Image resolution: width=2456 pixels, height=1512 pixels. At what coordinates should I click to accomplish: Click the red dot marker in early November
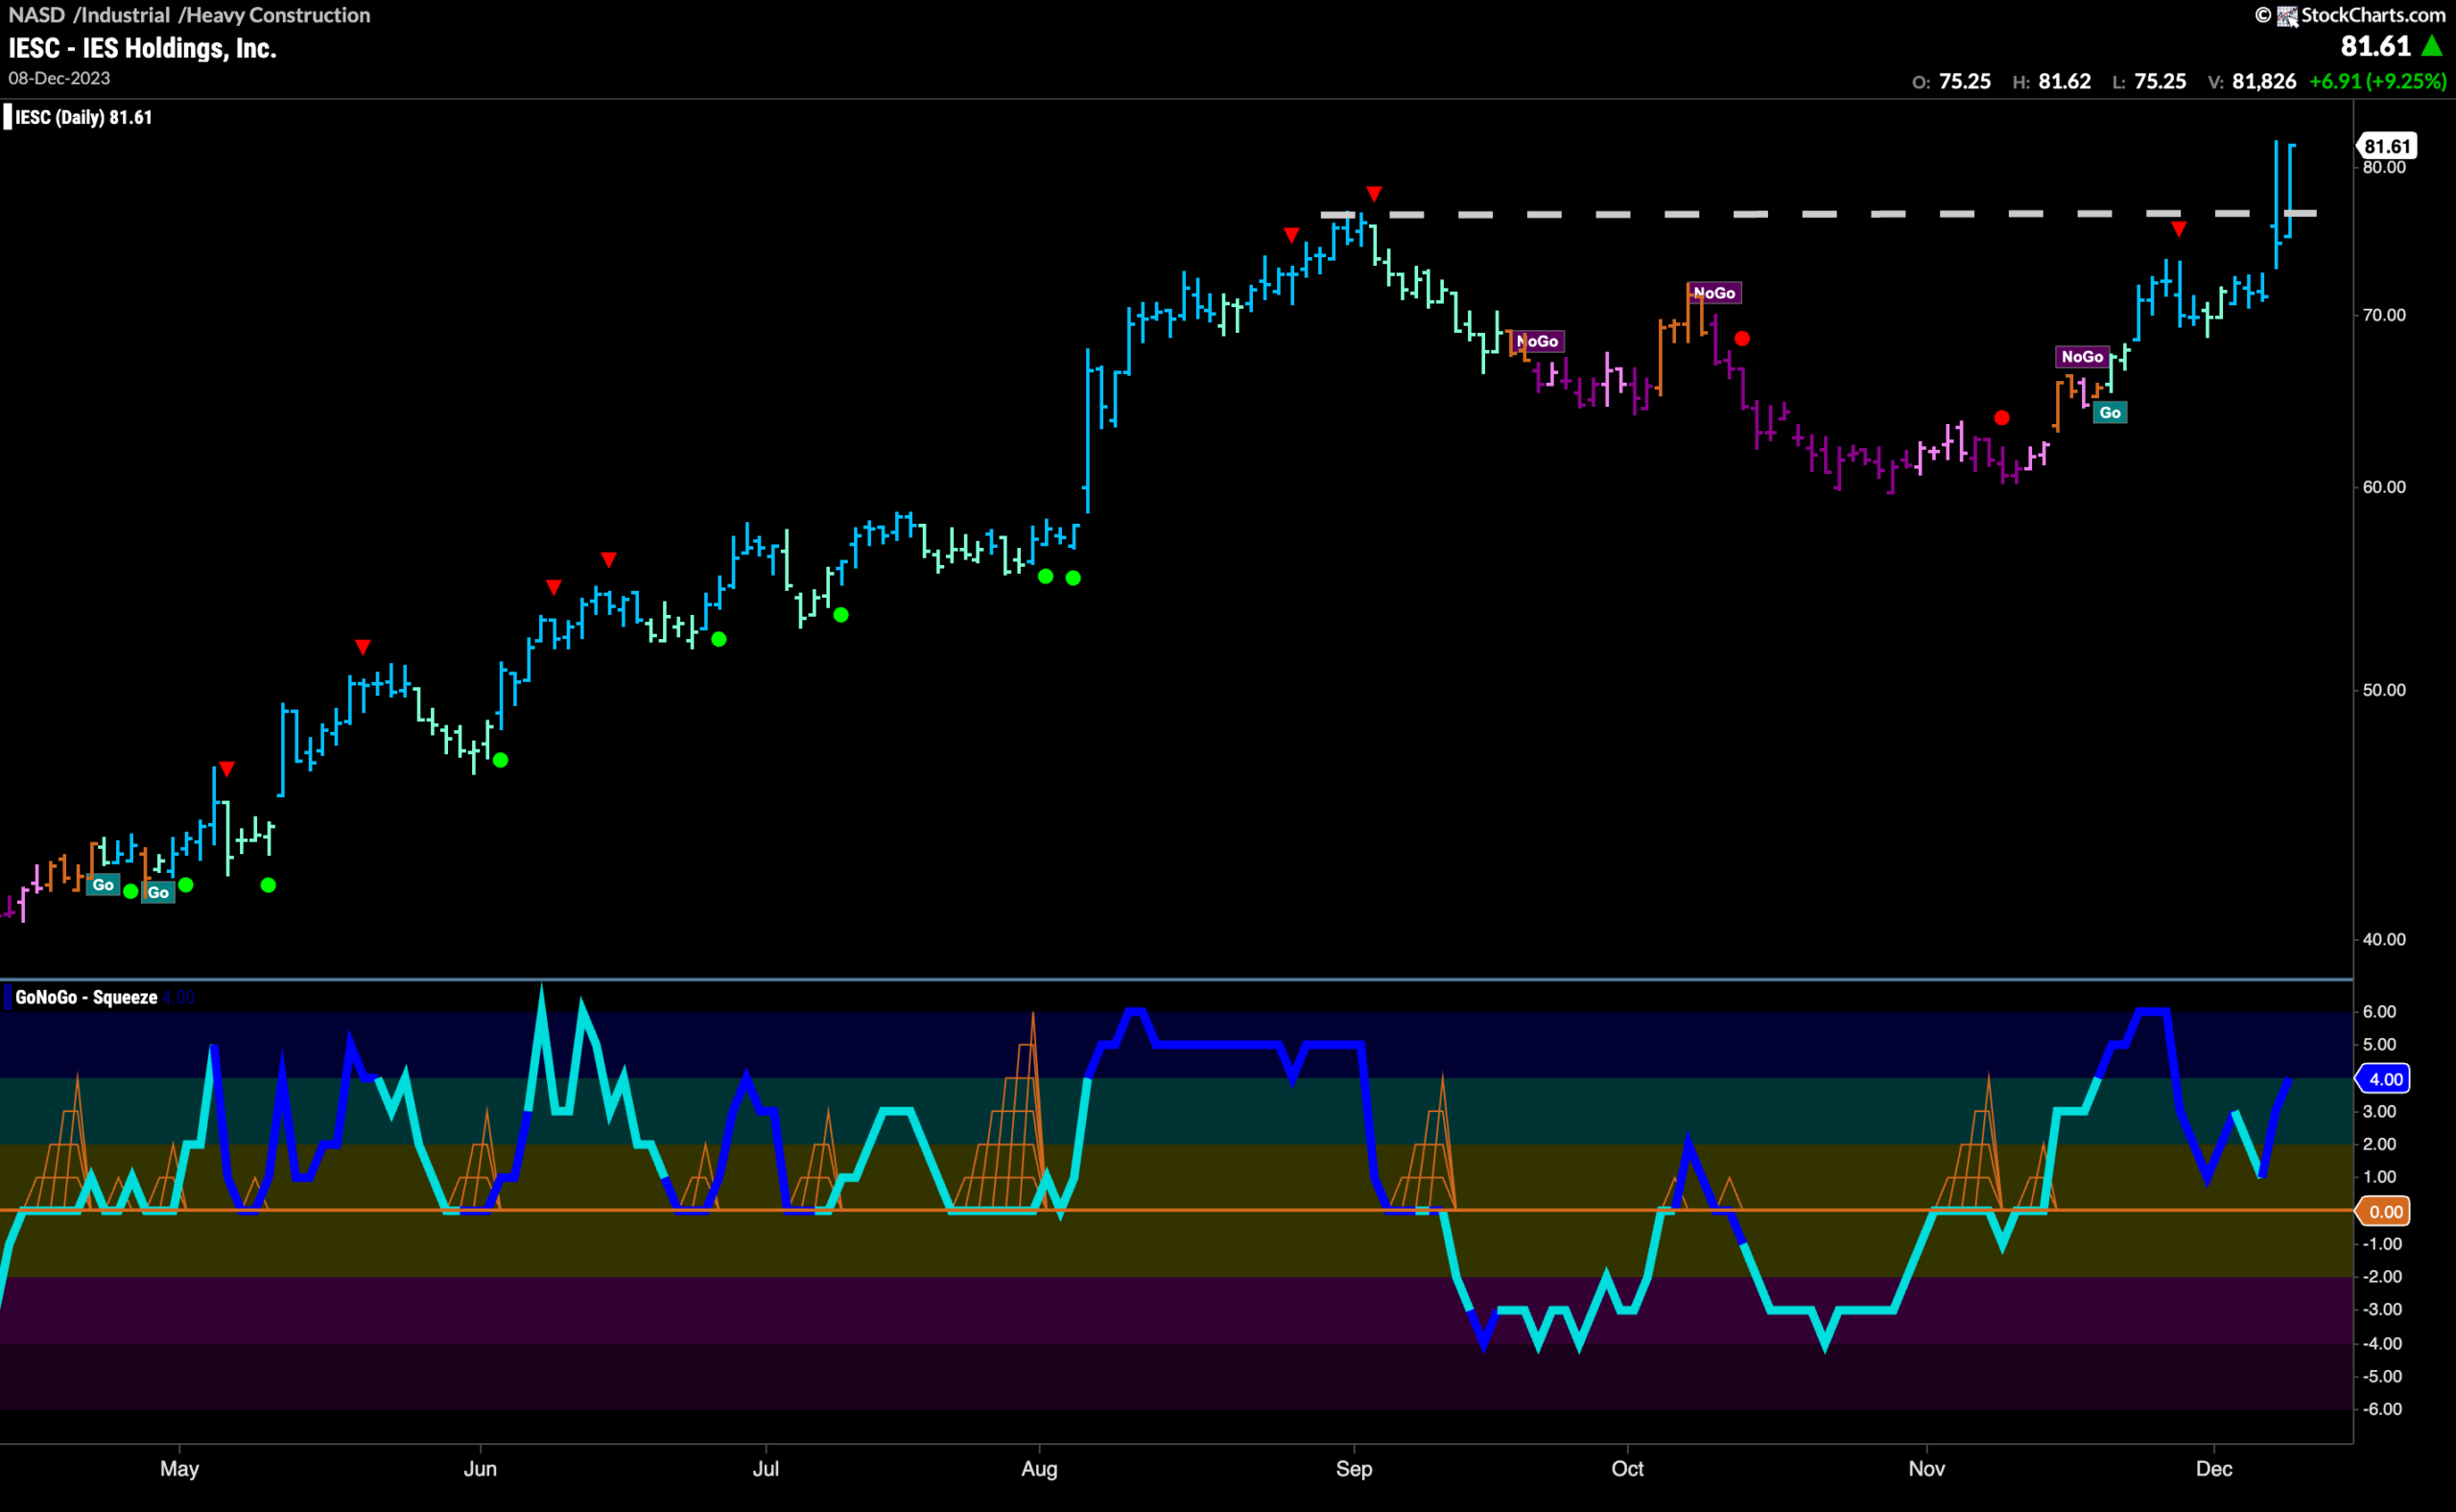click(2001, 418)
